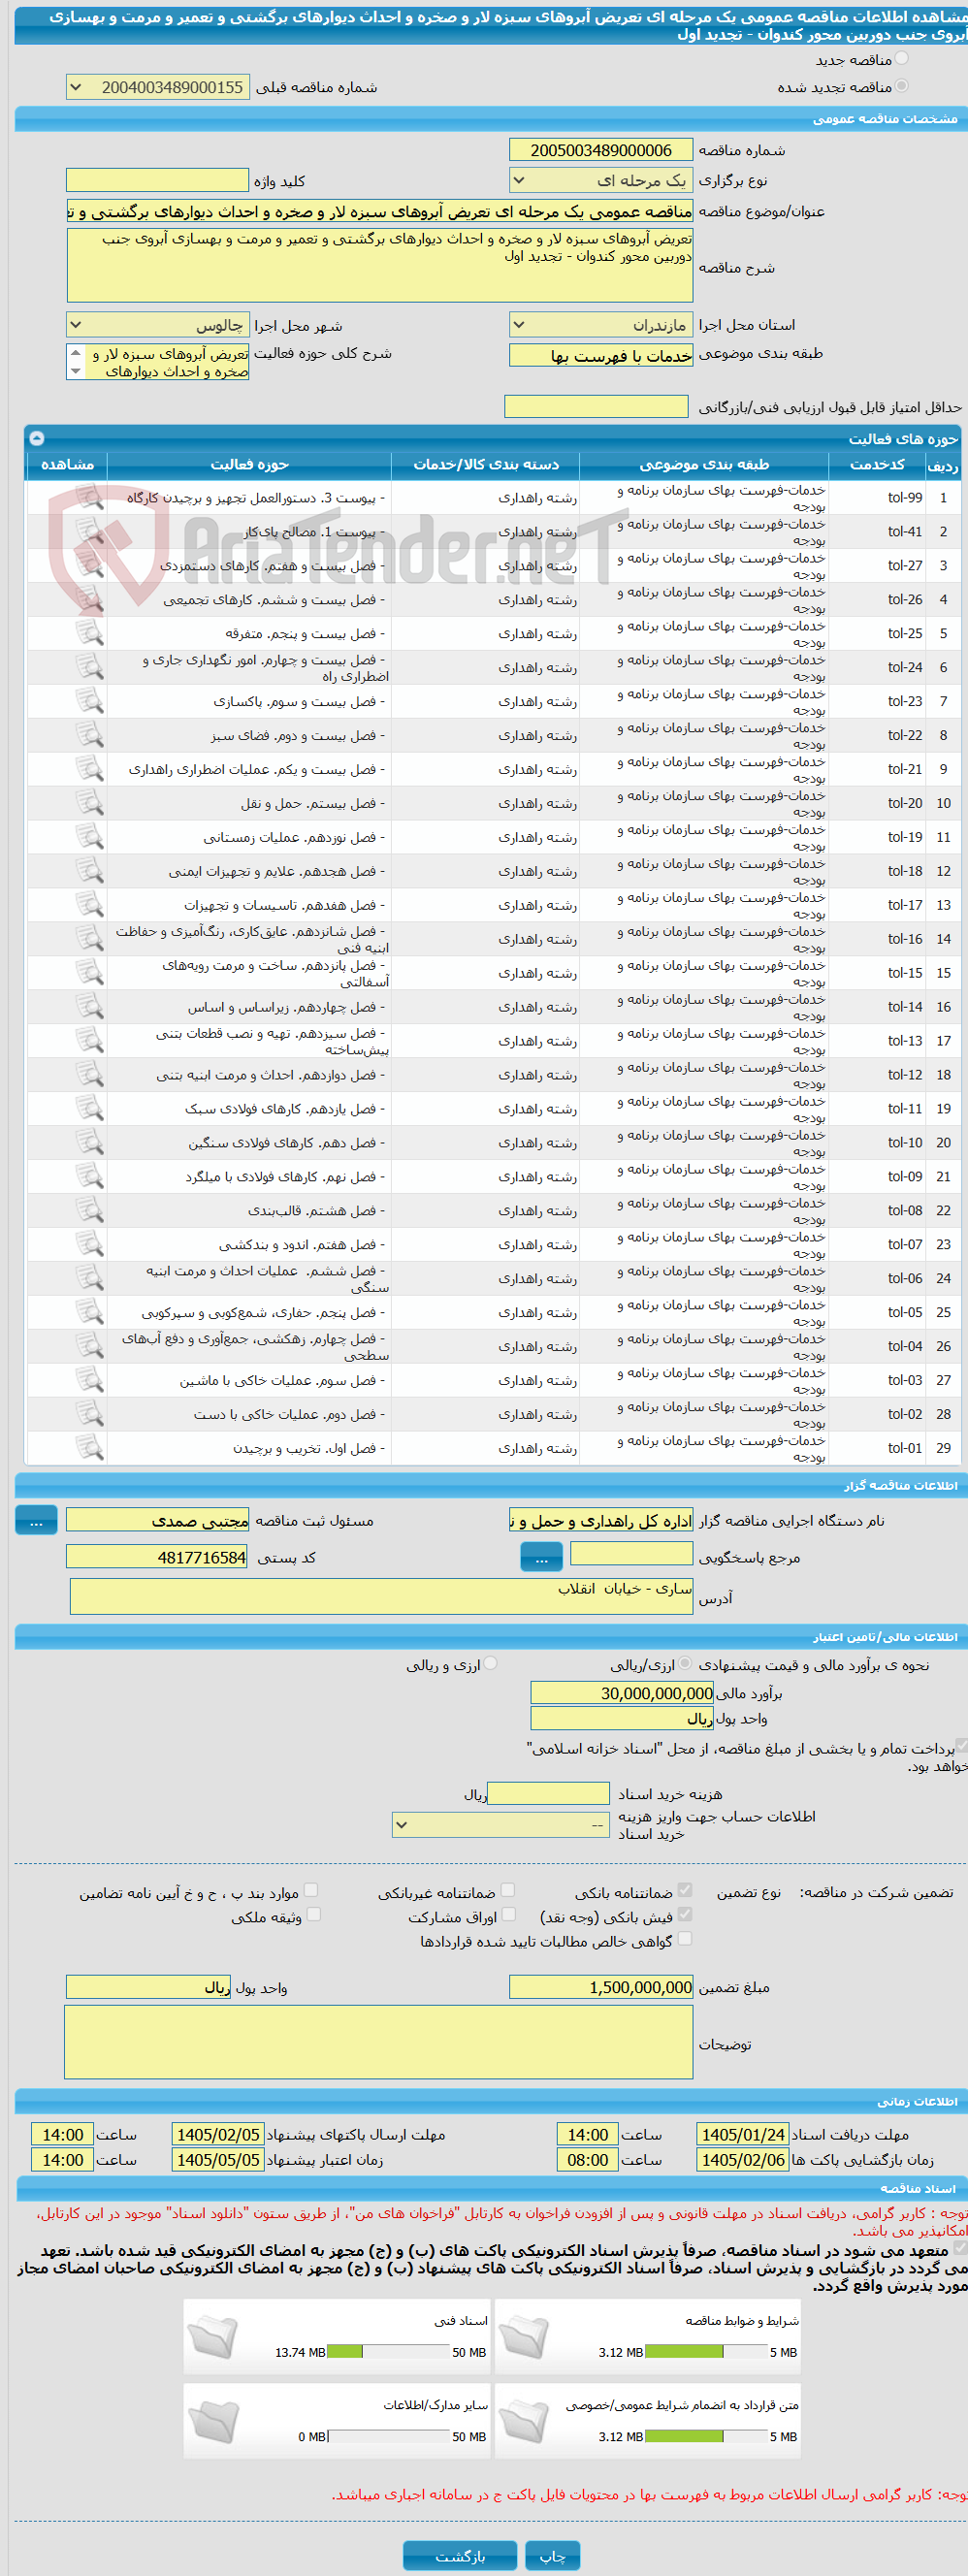Image resolution: width=968 pixels, height=2576 pixels.
Task: Open the شرایط و ضوابط مناقصه folder icon
Action: pyautogui.click(x=524, y=2336)
